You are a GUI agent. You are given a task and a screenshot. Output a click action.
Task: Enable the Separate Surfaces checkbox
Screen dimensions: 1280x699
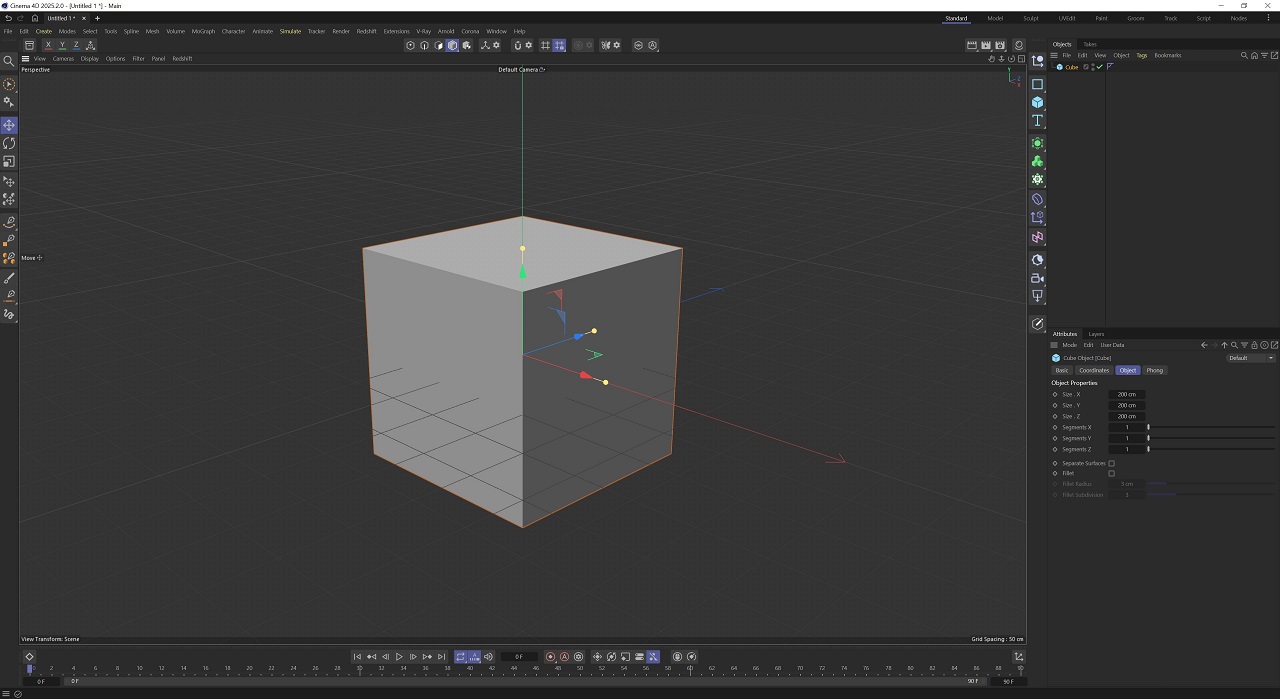click(x=1111, y=463)
